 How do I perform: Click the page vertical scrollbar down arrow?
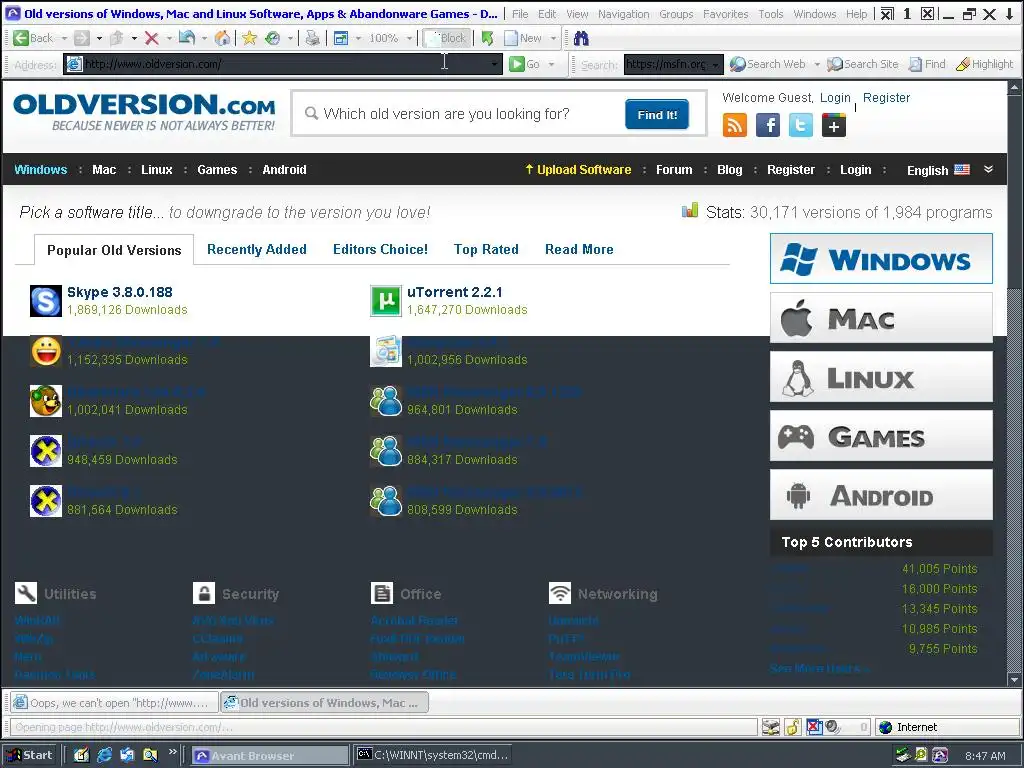point(1014,679)
